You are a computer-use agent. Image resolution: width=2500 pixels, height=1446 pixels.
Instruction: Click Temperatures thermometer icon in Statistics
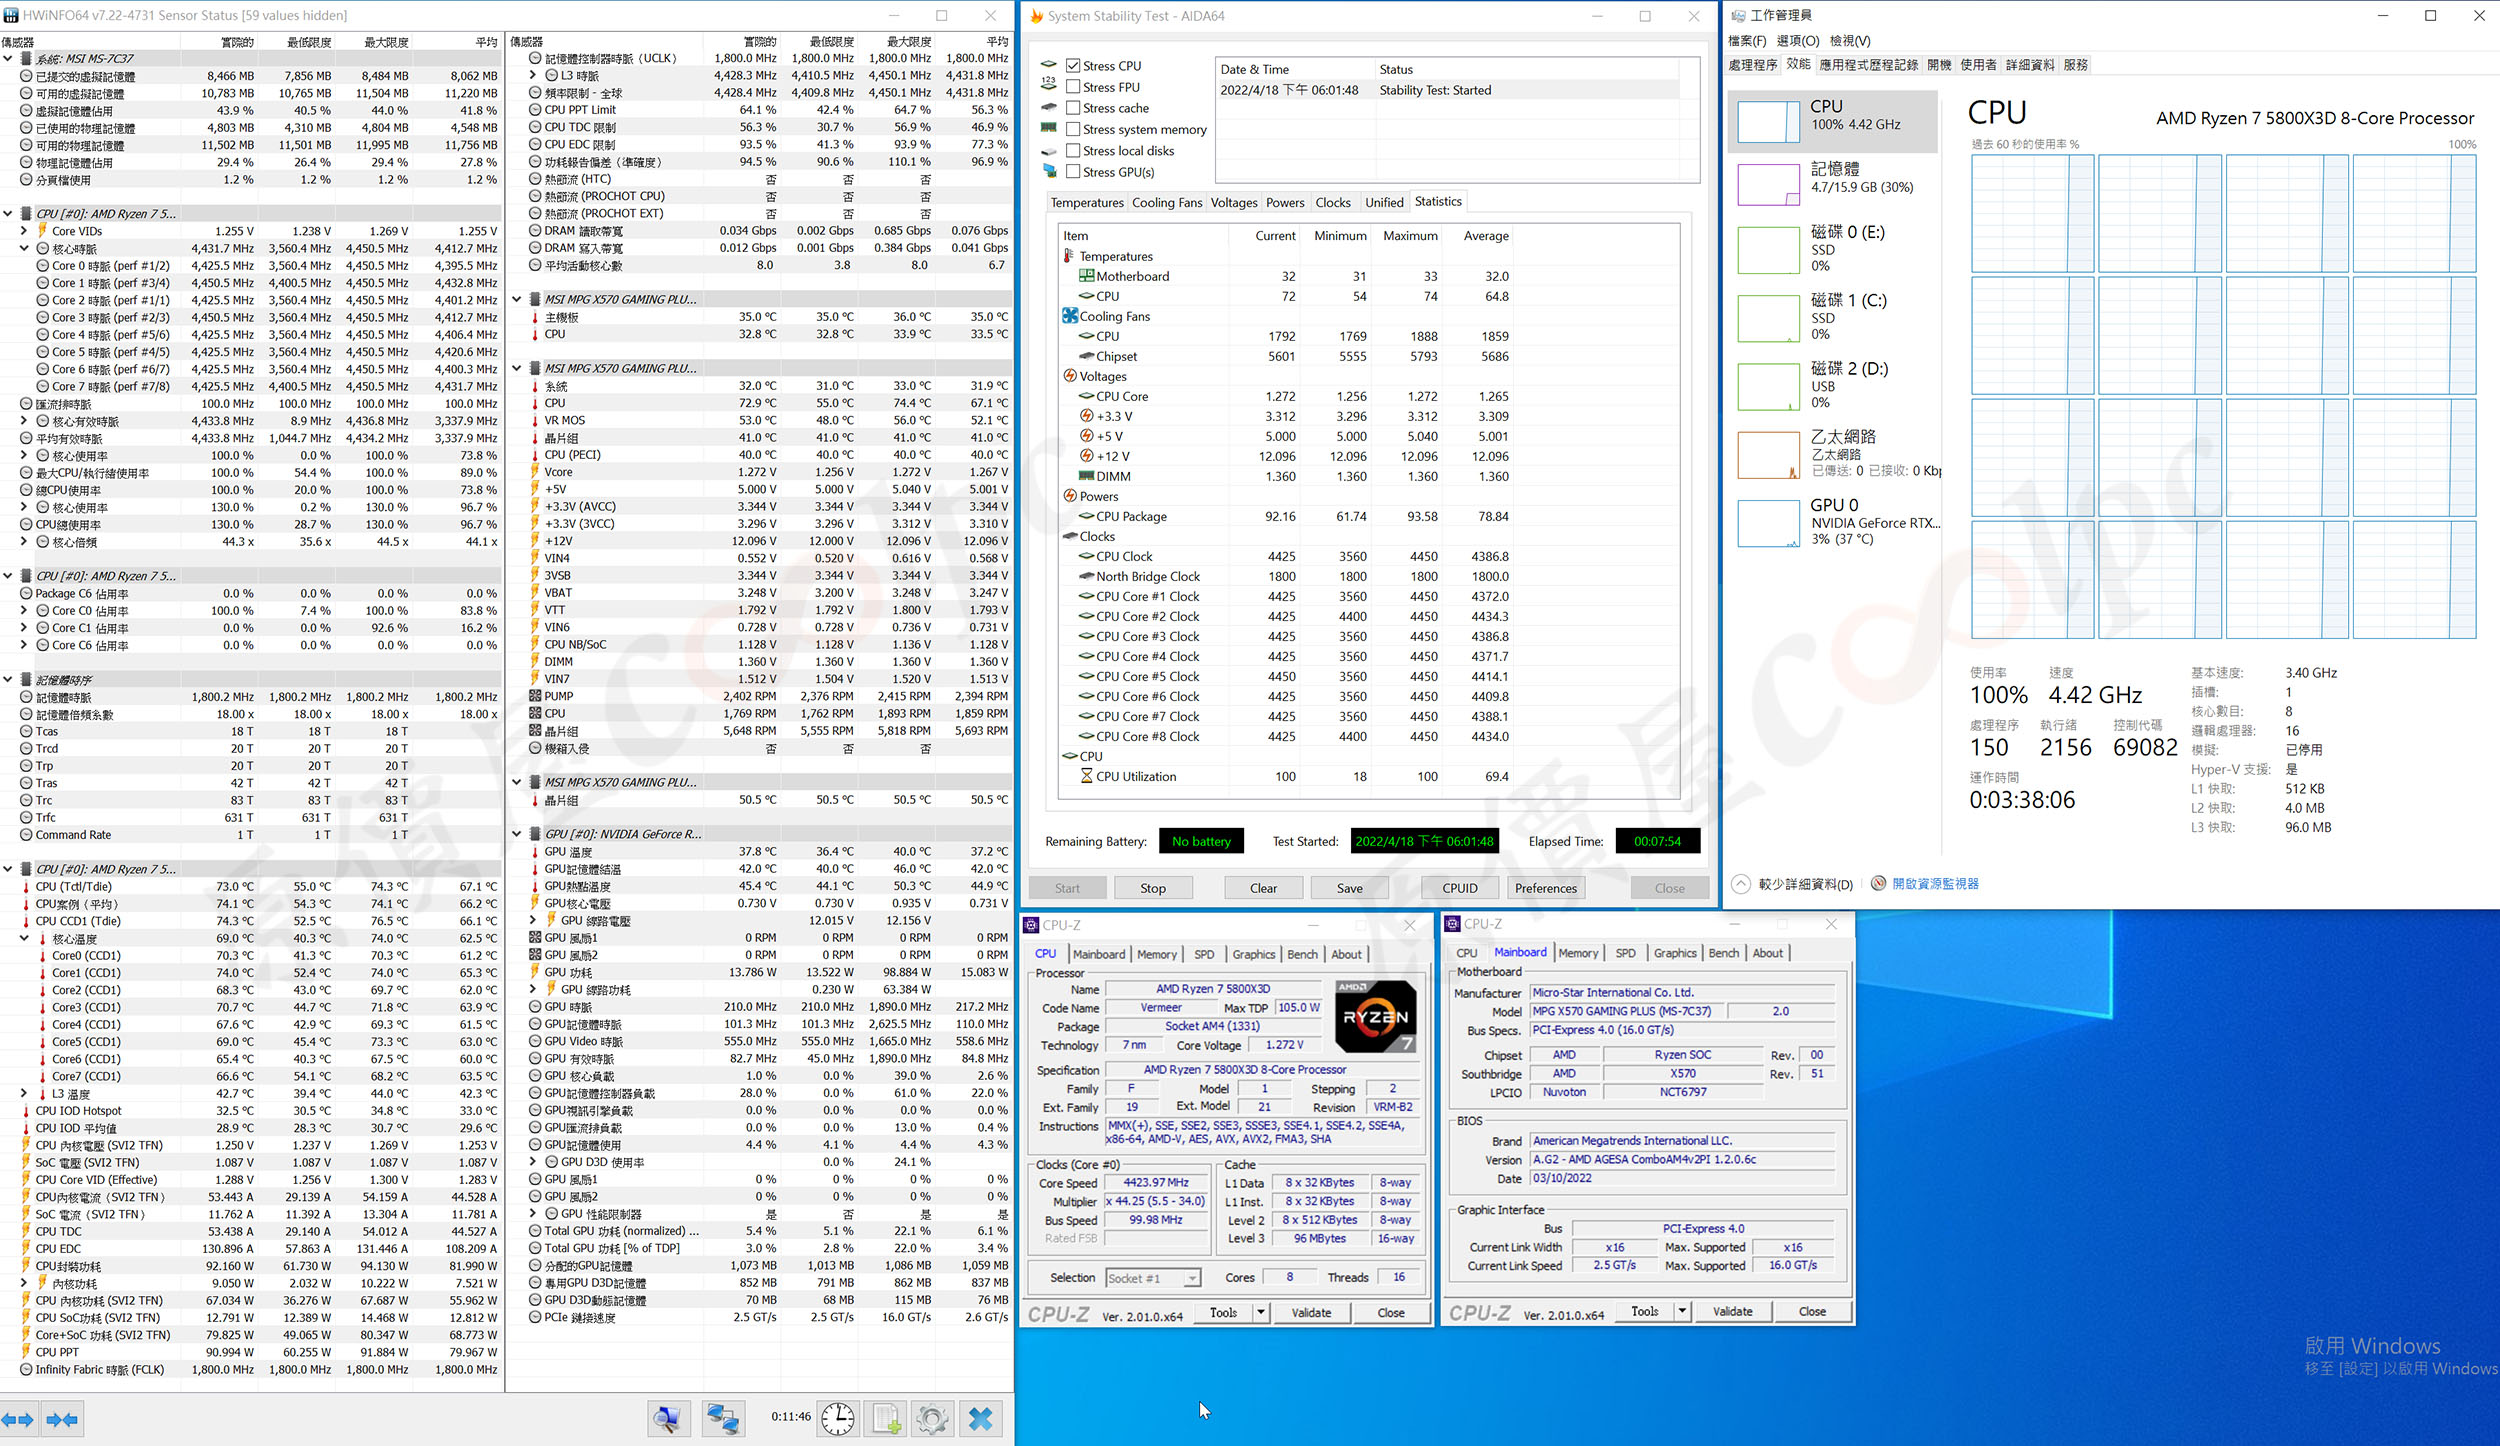[1069, 256]
